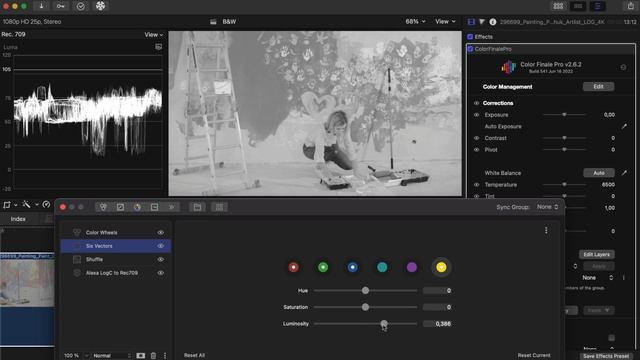Toggle the inspector sliders icon

coord(598,6)
